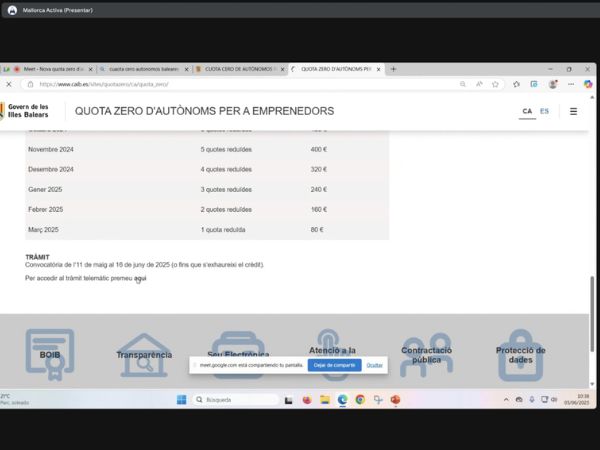Click the 'aquí' link for the tràmit telemàtic

(x=140, y=278)
